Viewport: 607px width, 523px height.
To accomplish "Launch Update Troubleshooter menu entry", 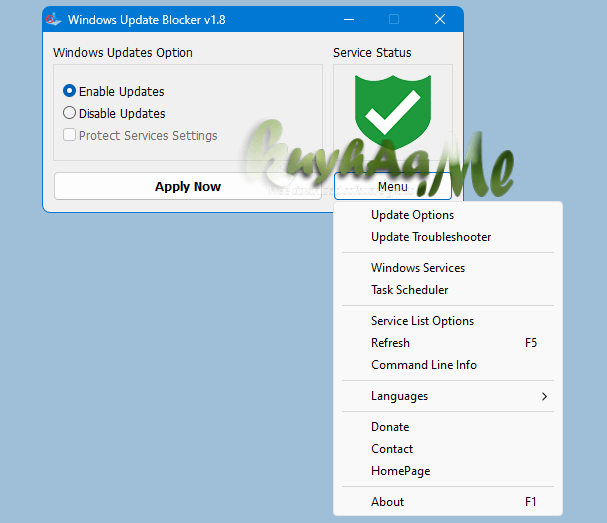I will [448, 237].
